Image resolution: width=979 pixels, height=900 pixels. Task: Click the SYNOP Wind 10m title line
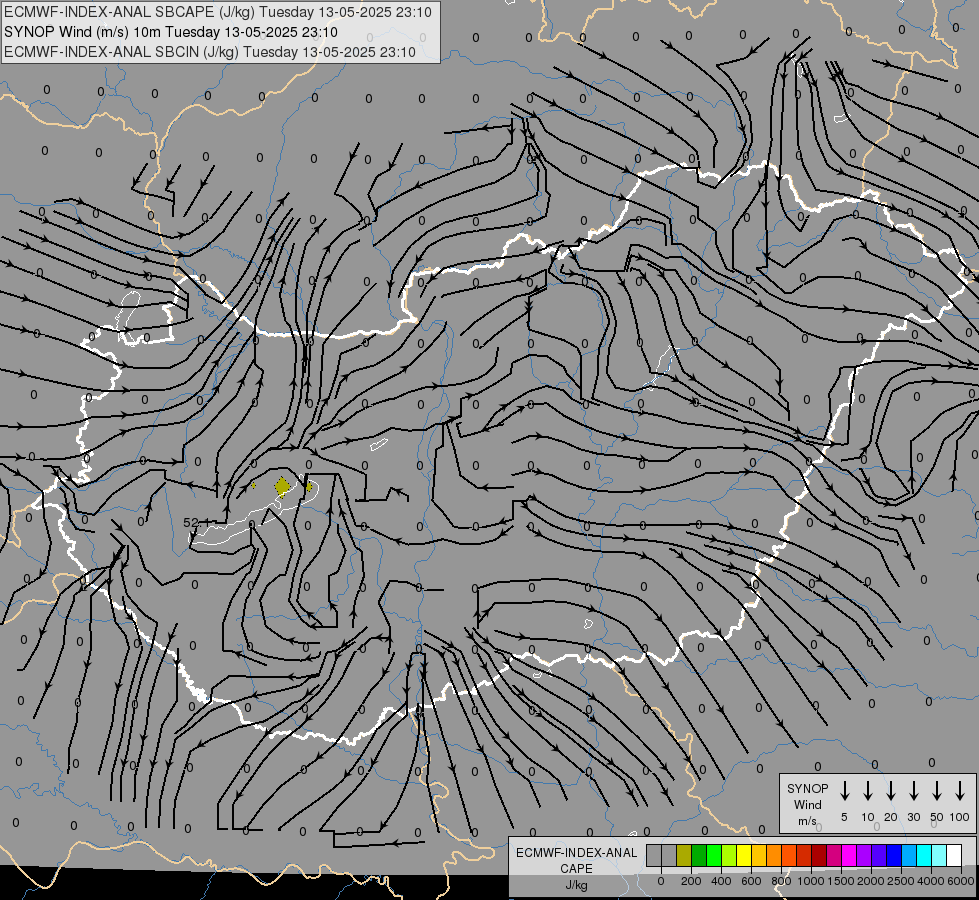170,32
